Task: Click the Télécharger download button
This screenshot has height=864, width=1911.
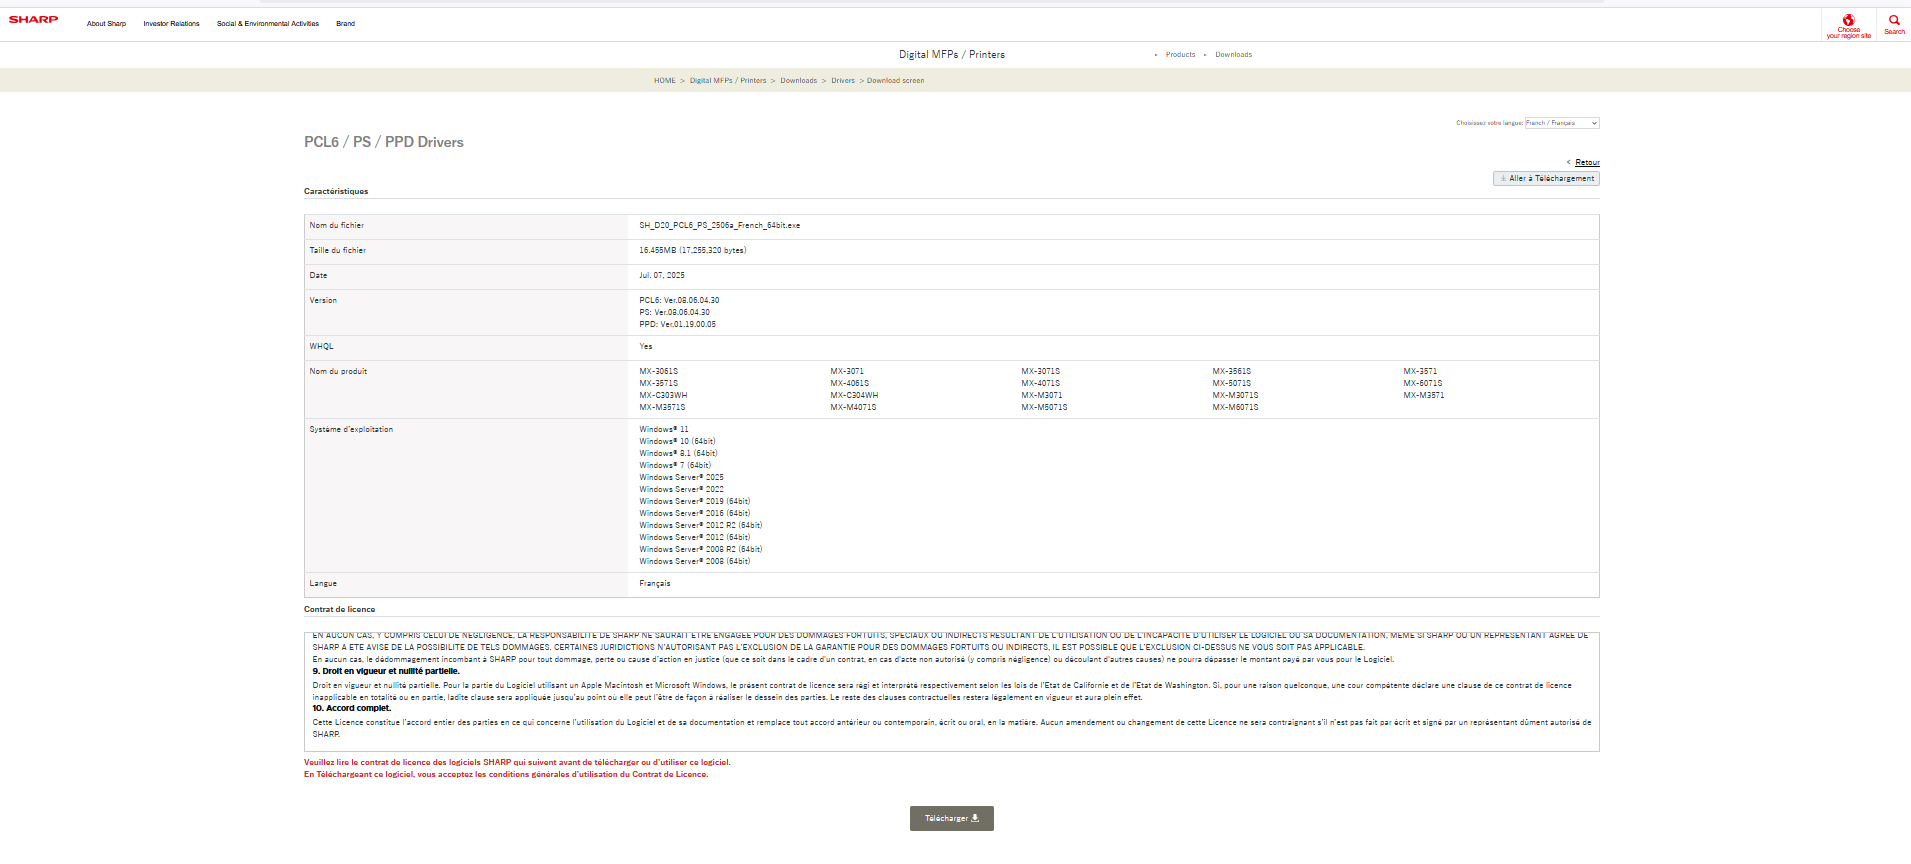Action: click(951, 818)
